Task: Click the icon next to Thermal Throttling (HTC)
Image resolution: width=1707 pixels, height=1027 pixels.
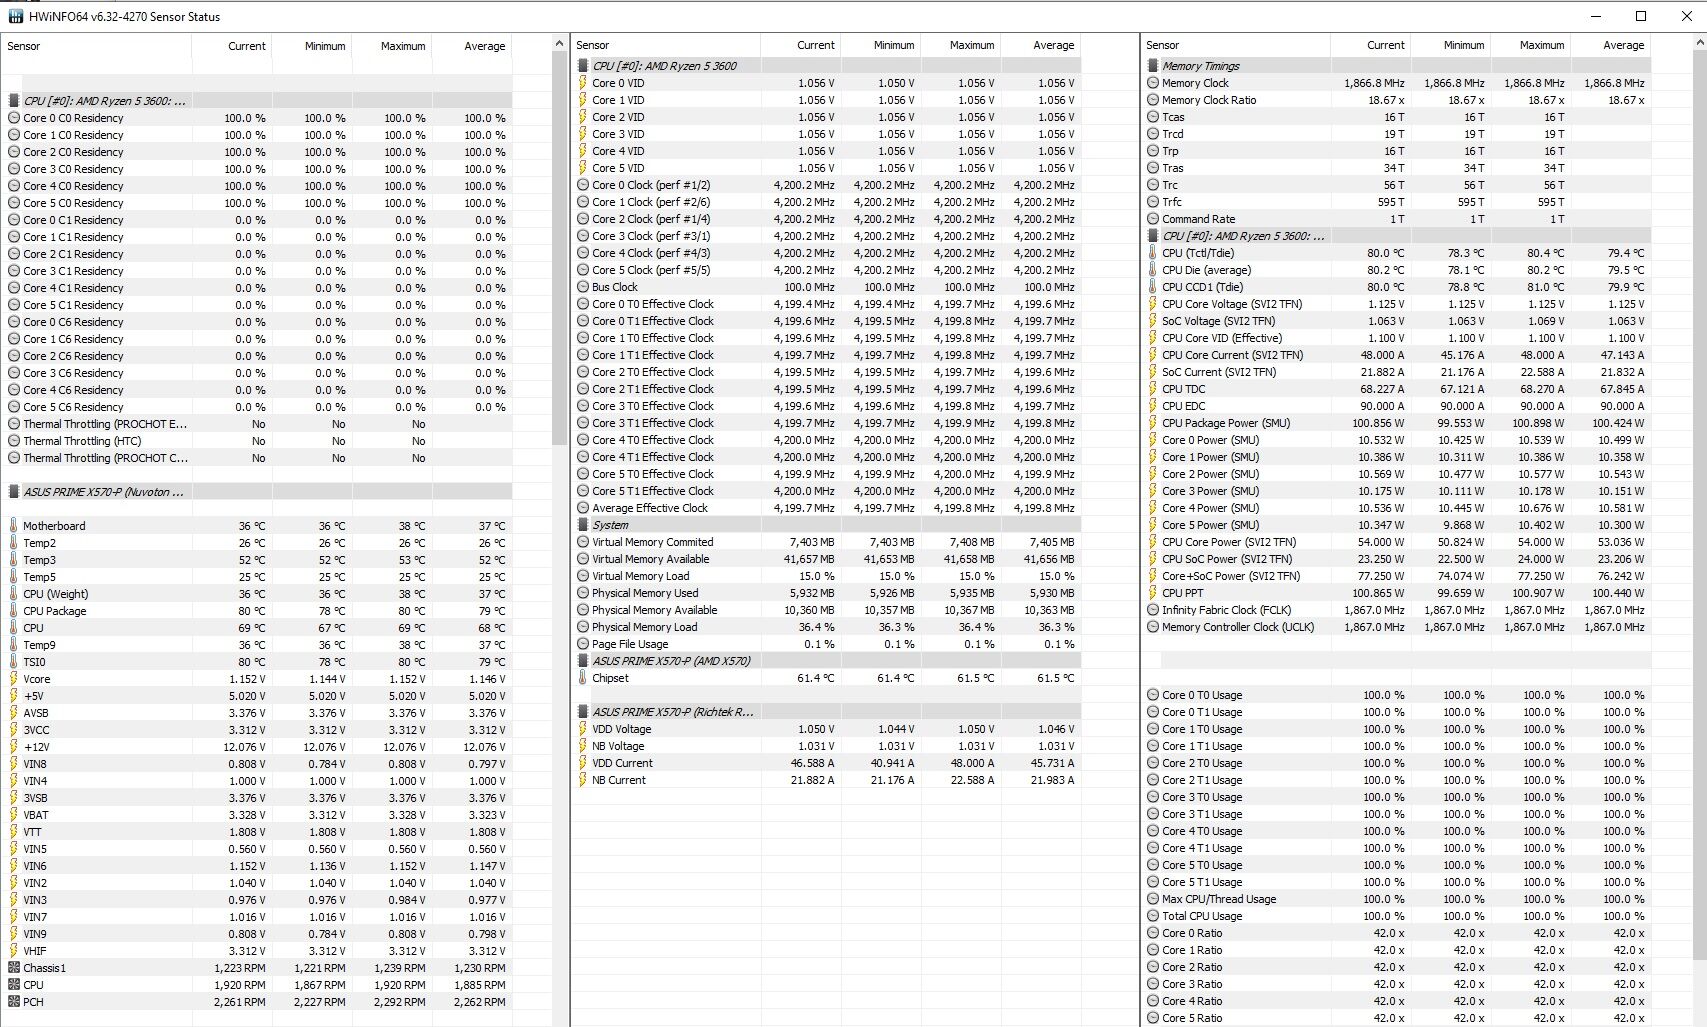Action: click(x=14, y=441)
